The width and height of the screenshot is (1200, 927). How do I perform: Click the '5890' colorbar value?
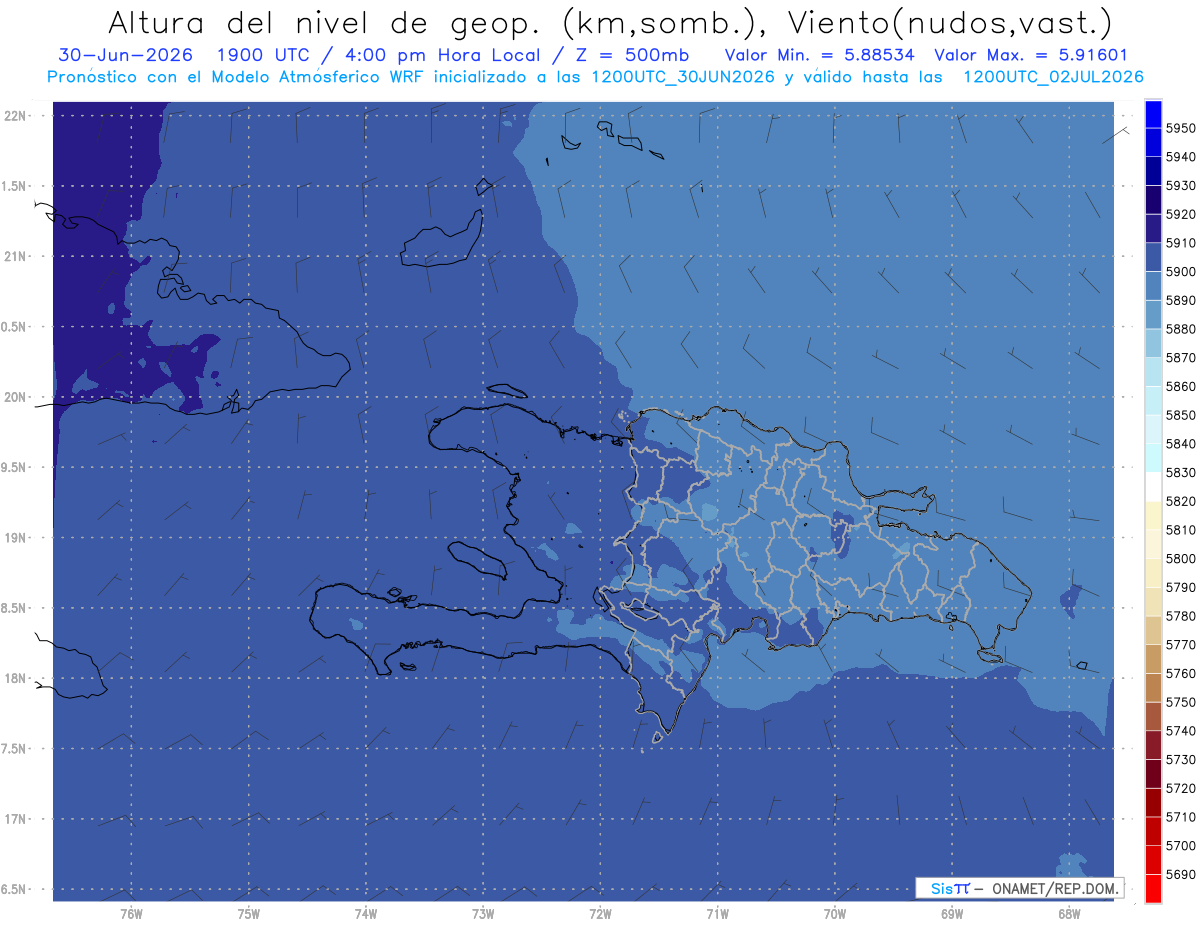(1180, 300)
